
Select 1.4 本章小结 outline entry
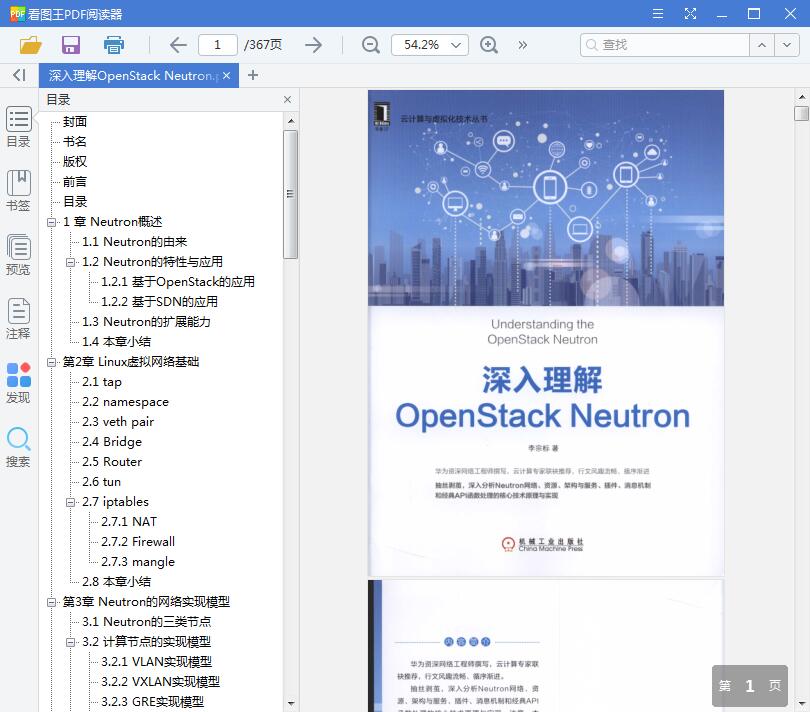(117, 342)
